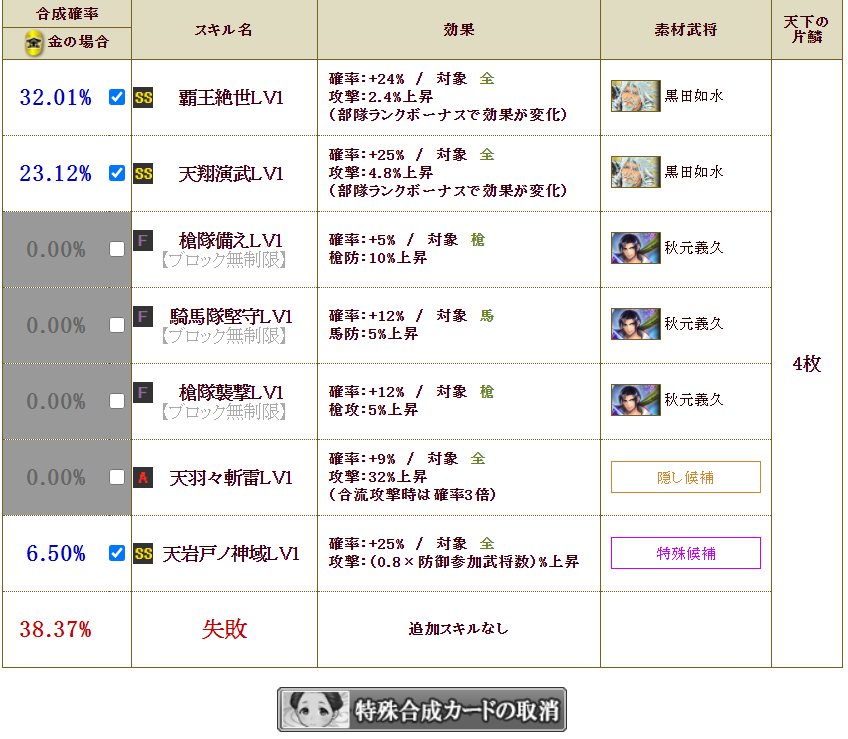This screenshot has height=739, width=848.
Task: Click the スキル名 column header
Action: coord(224,30)
